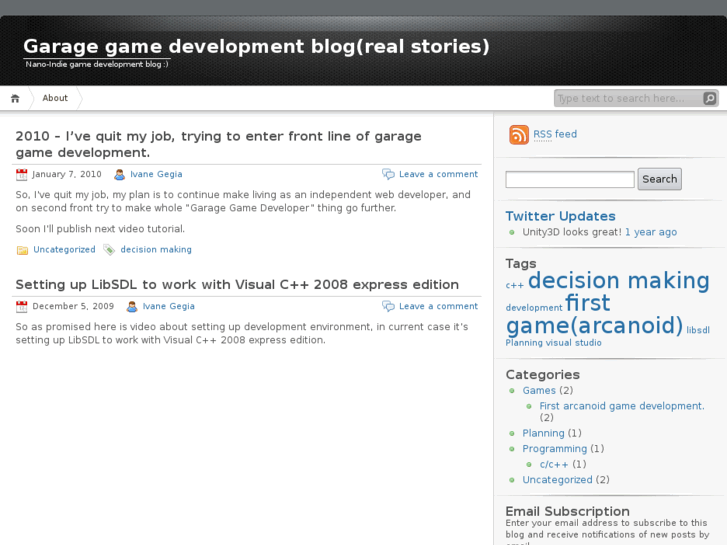Click the 'Email Subscription' heading
Screen dimensions: 727x545
click(568, 511)
